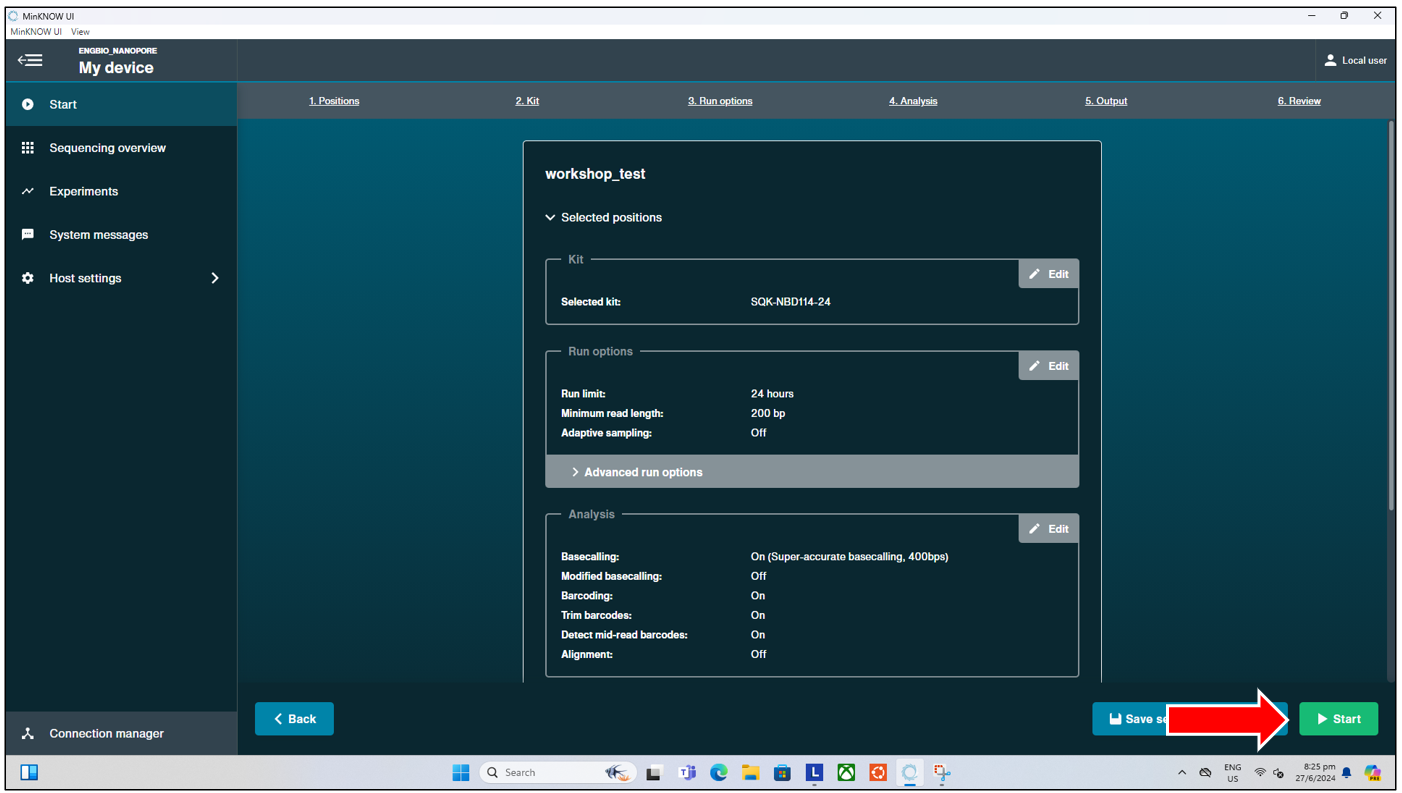The width and height of the screenshot is (1402, 793).
Task: Click the workshop_test experiment title
Action: pyautogui.click(x=595, y=174)
